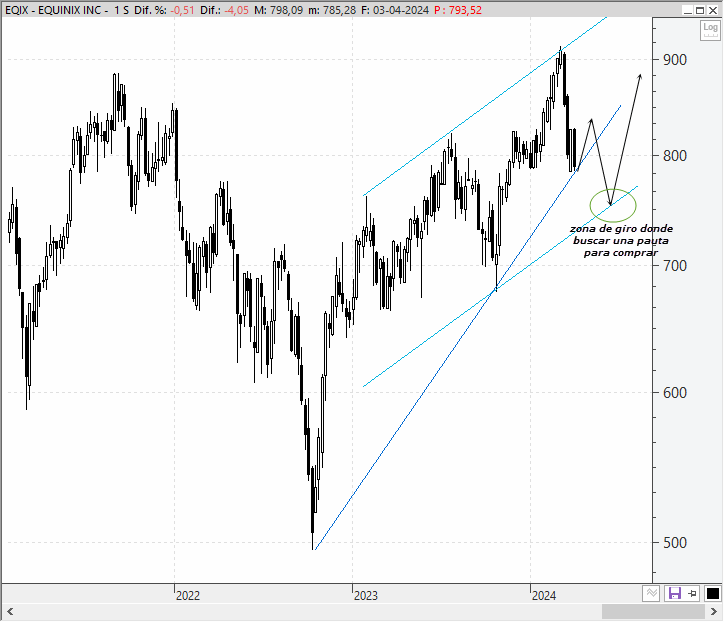Click the 500 price axis label
The image size is (724, 622).
click(675, 543)
